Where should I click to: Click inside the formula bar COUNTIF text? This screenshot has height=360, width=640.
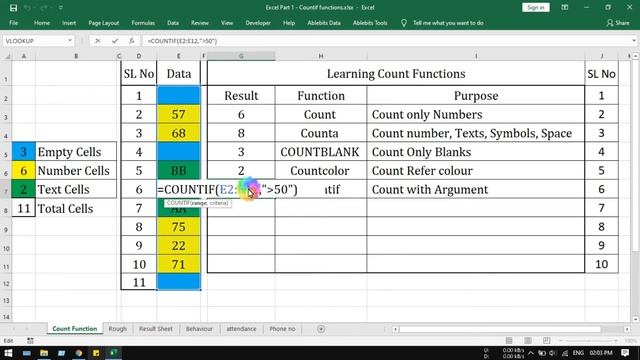[182, 41]
